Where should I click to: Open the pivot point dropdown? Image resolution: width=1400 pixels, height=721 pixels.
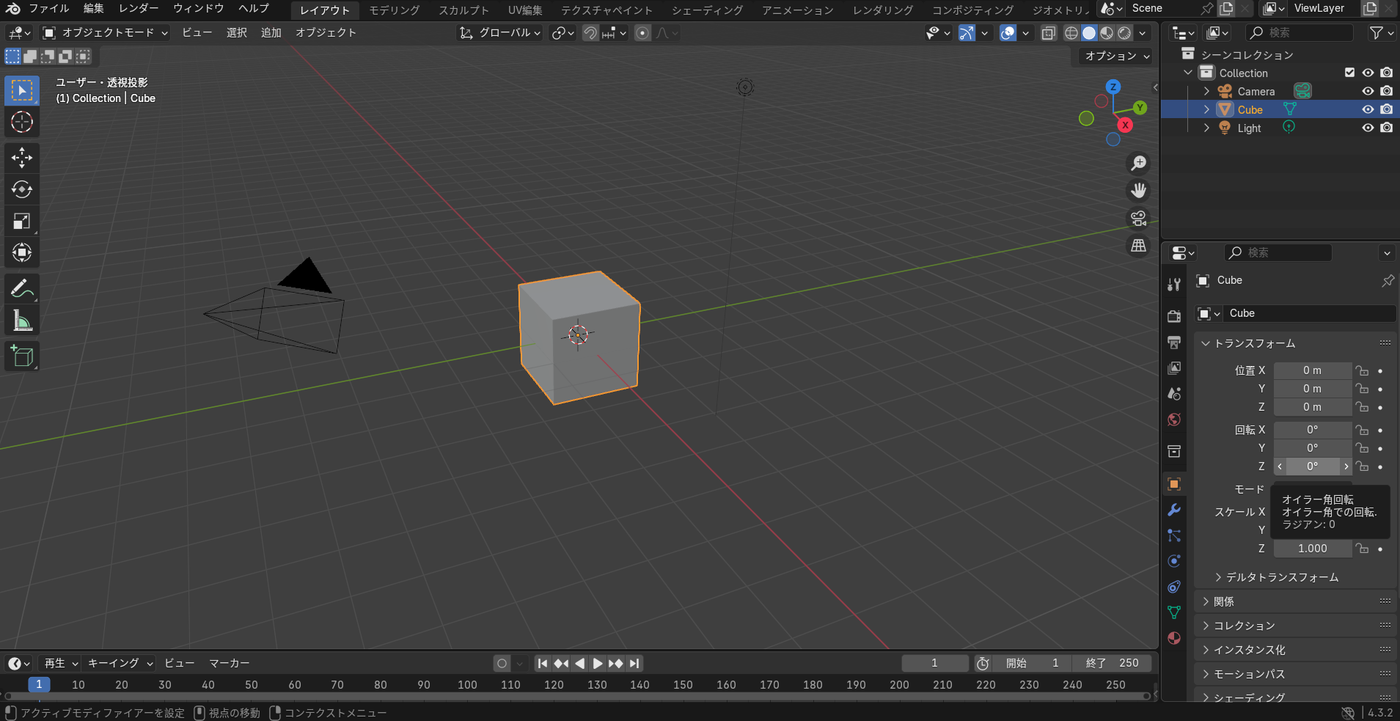click(x=563, y=33)
